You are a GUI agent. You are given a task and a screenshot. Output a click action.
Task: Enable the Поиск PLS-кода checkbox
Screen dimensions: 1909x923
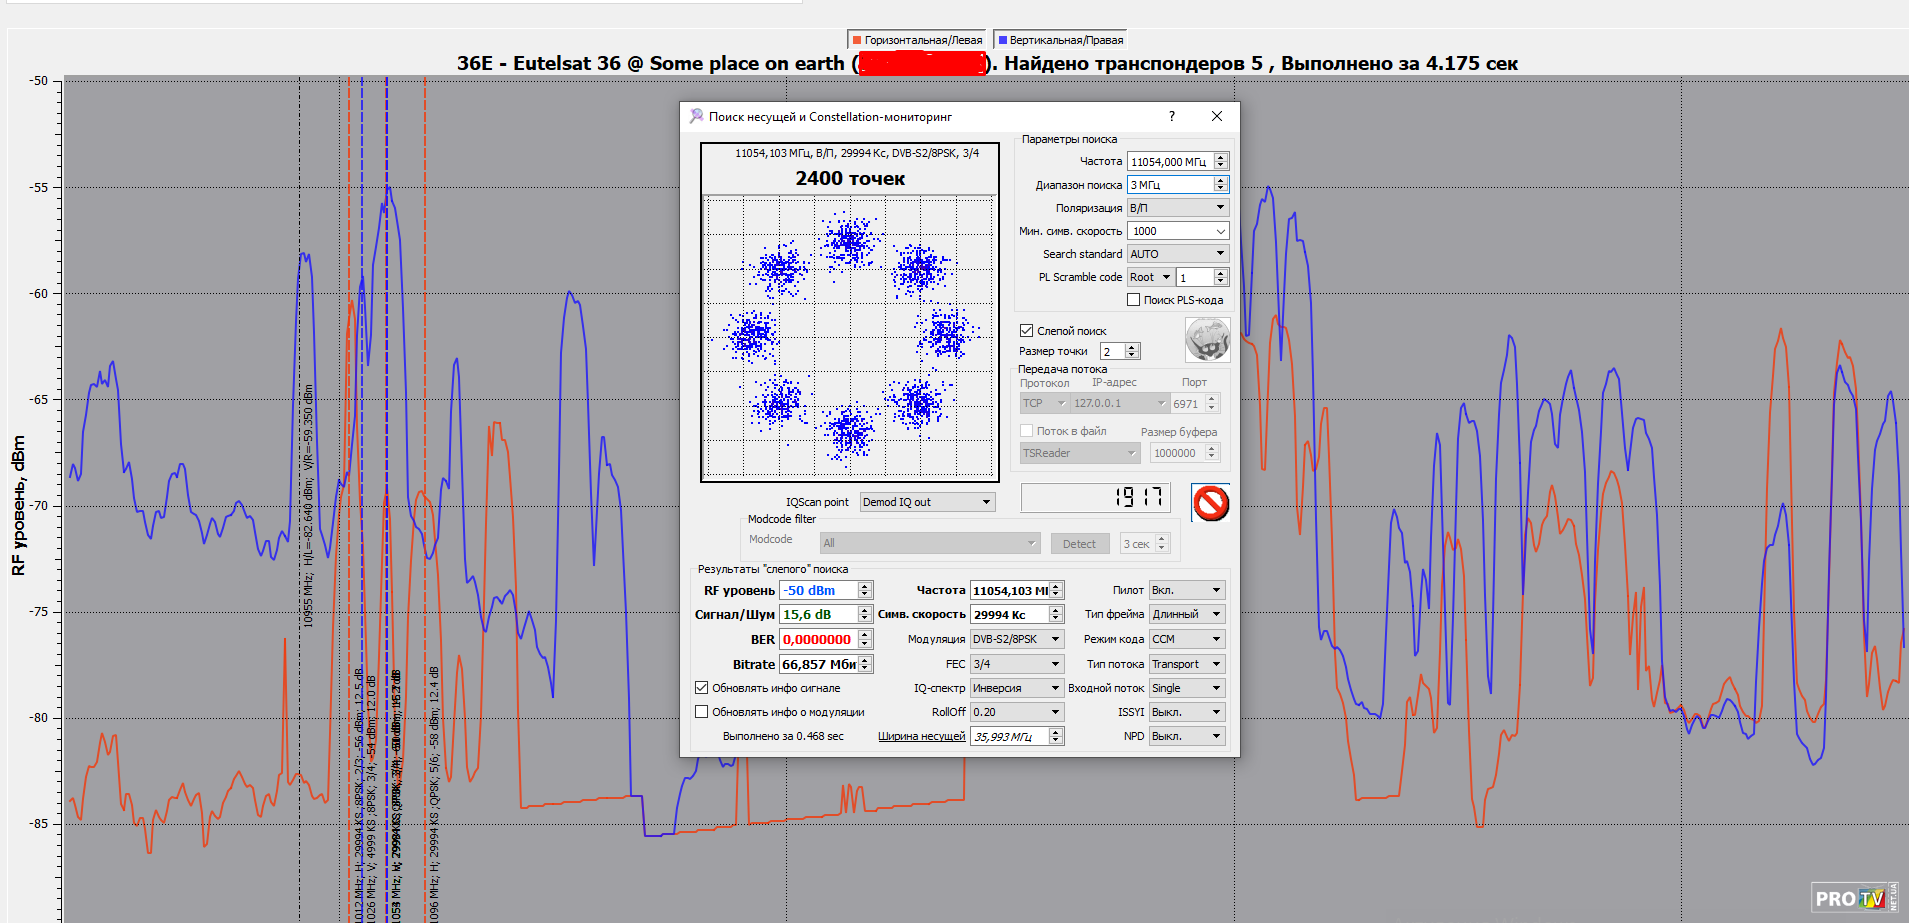[x=1133, y=300]
